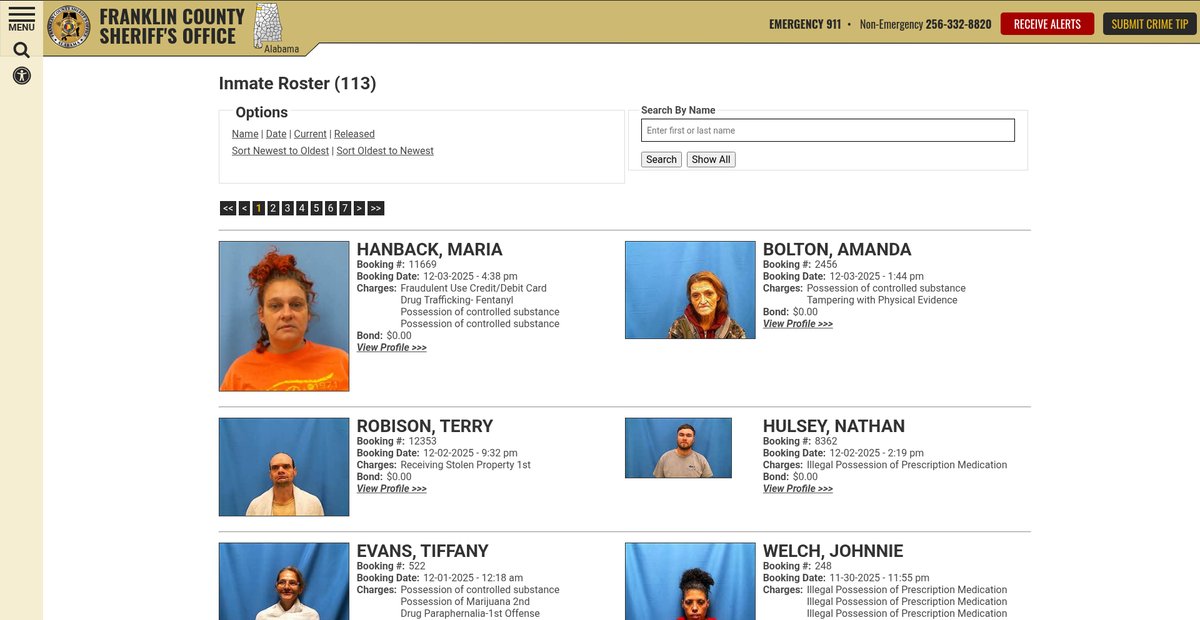Go to first page with << button
The height and width of the screenshot is (620, 1200).
(228, 208)
